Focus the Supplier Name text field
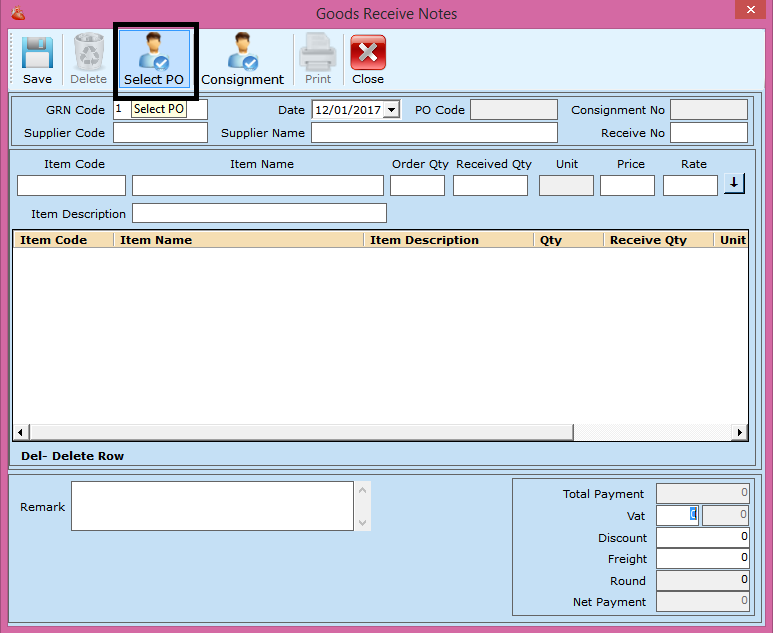 (x=434, y=133)
